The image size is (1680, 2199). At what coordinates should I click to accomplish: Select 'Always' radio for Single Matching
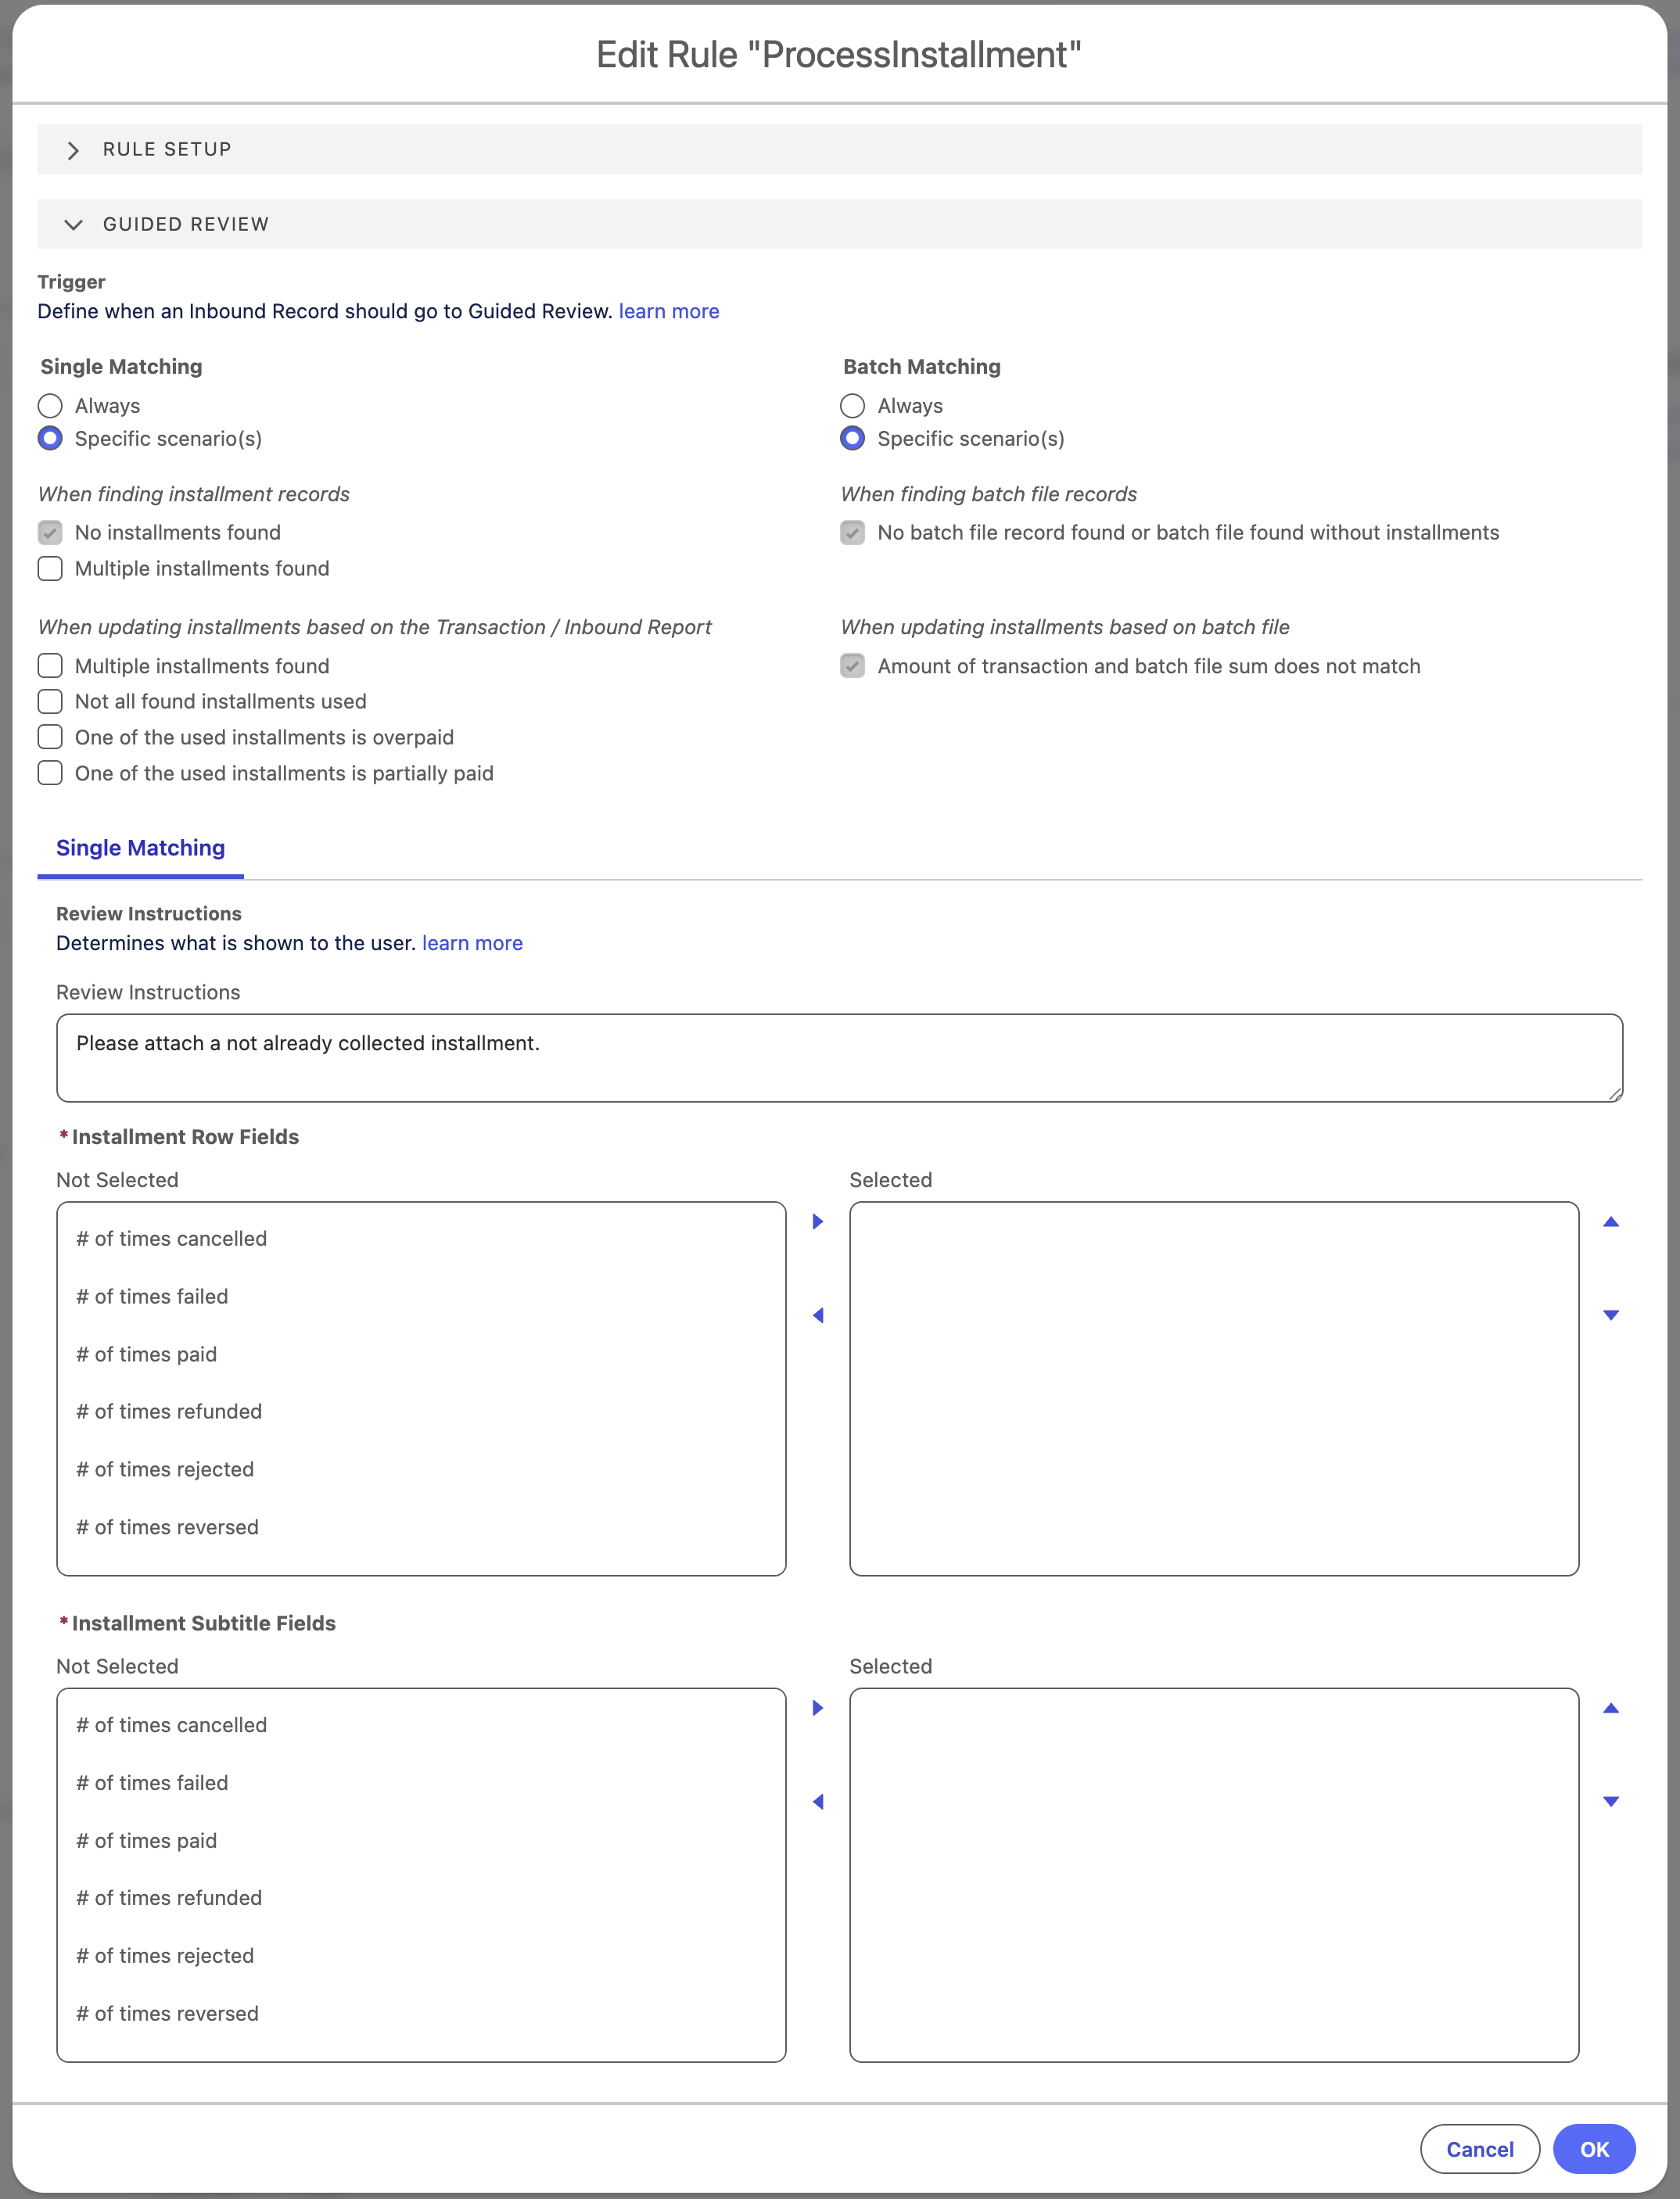click(x=50, y=406)
